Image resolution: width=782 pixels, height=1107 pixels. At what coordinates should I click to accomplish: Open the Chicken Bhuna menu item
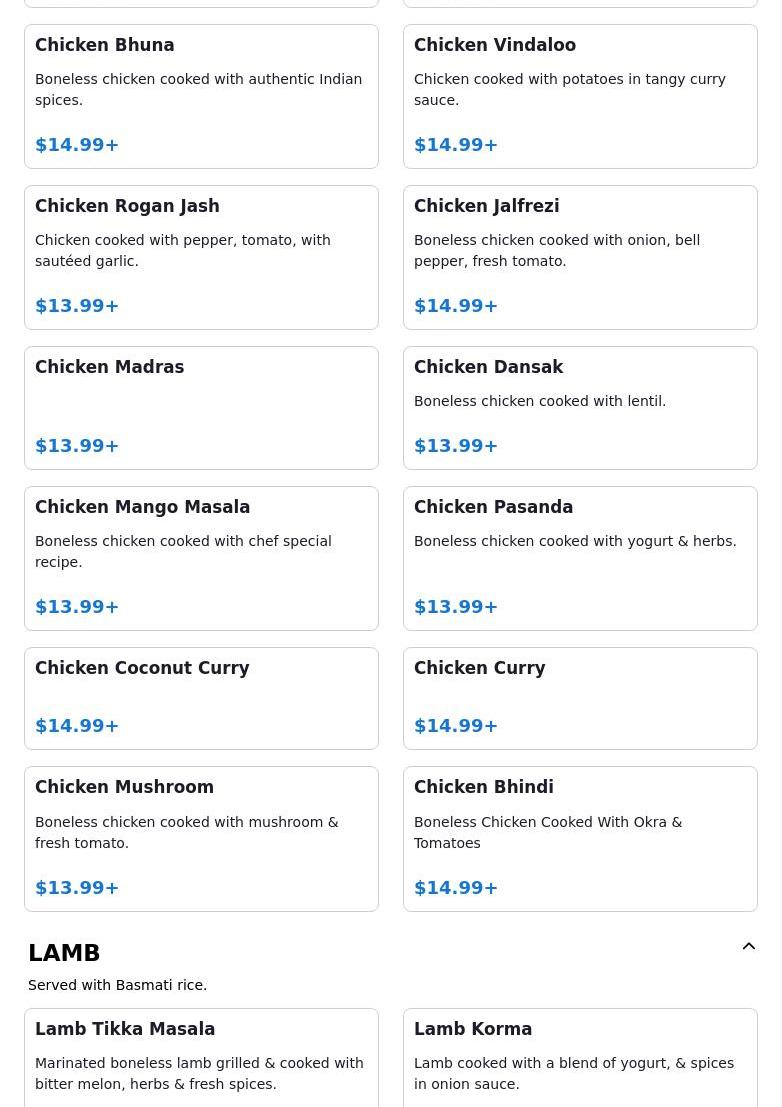click(x=201, y=96)
